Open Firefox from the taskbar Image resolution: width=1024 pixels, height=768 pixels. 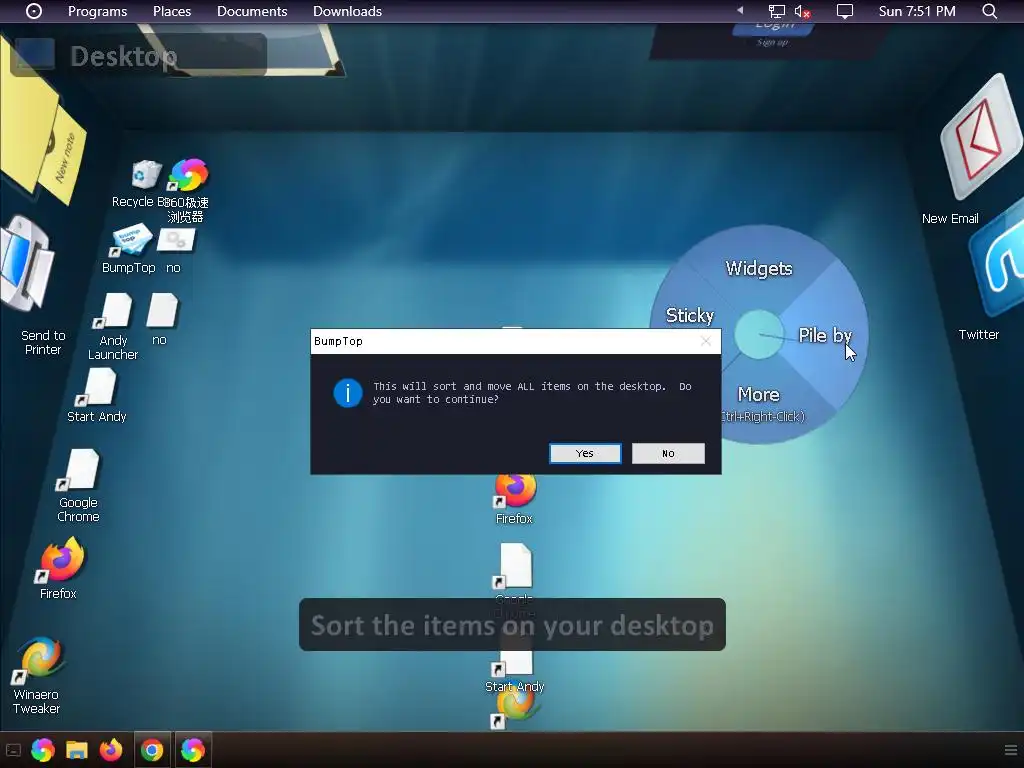(111, 750)
